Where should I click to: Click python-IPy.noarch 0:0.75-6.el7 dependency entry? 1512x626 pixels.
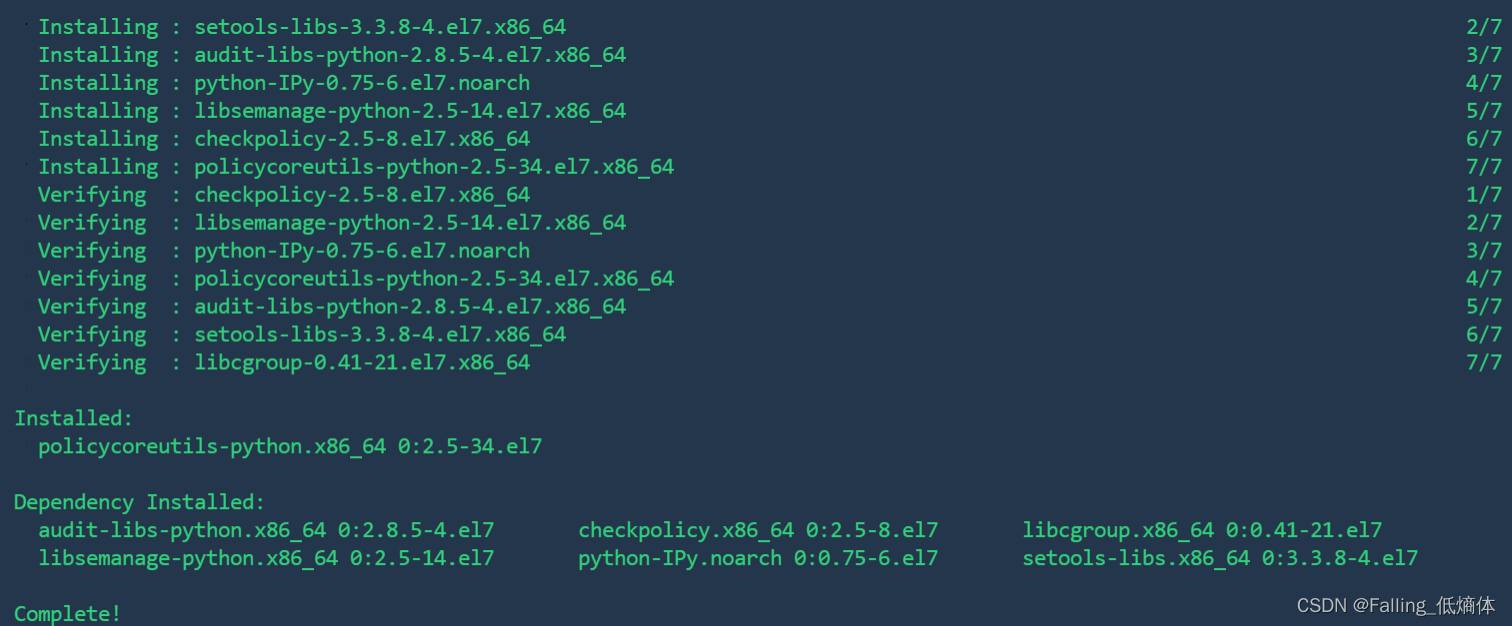pos(758,558)
